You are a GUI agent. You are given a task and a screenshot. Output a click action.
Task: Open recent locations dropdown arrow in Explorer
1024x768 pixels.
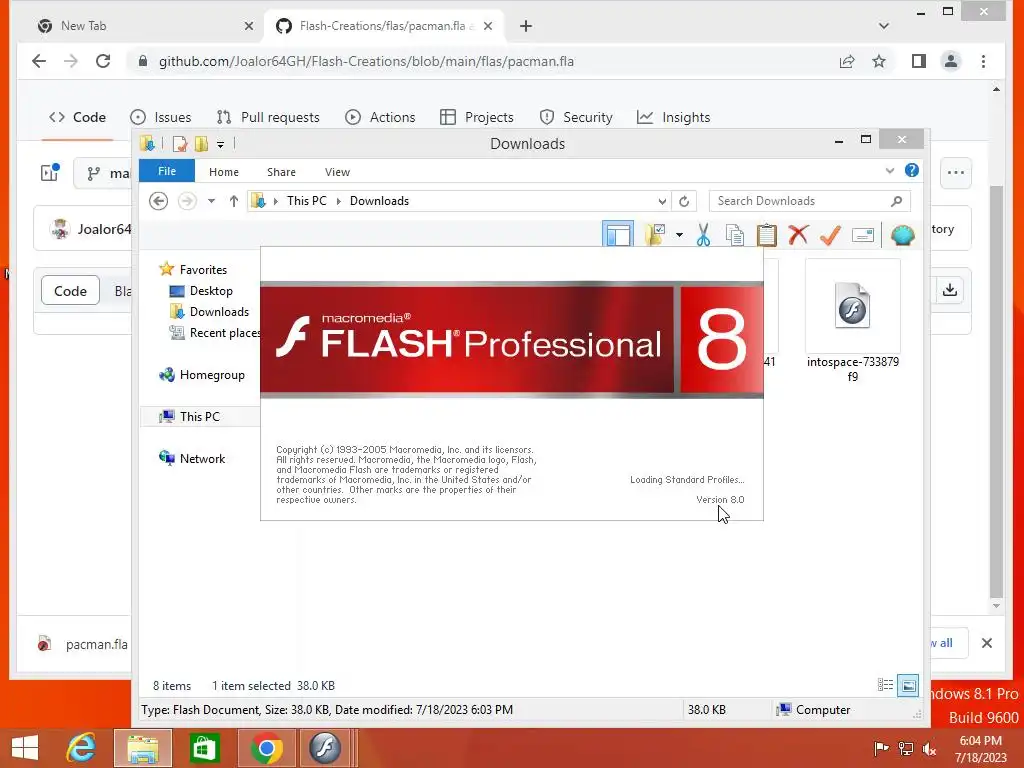click(x=211, y=201)
